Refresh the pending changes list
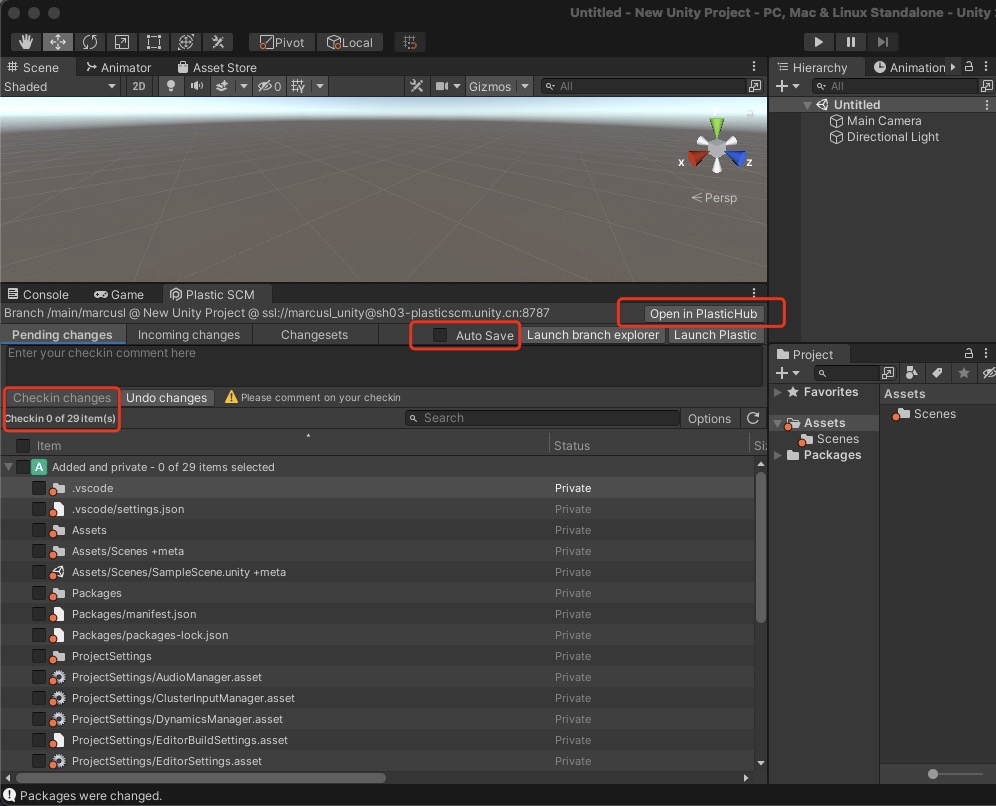This screenshot has width=996, height=806. (753, 418)
